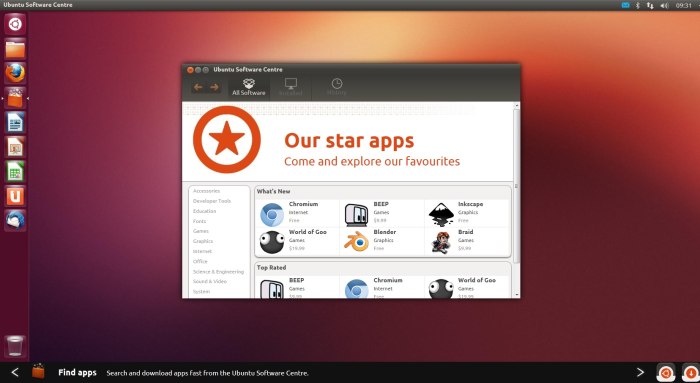Viewport: 700px width, 383px height.
Task: Click the World of Goo icon under Top Rated
Action: 441,289
